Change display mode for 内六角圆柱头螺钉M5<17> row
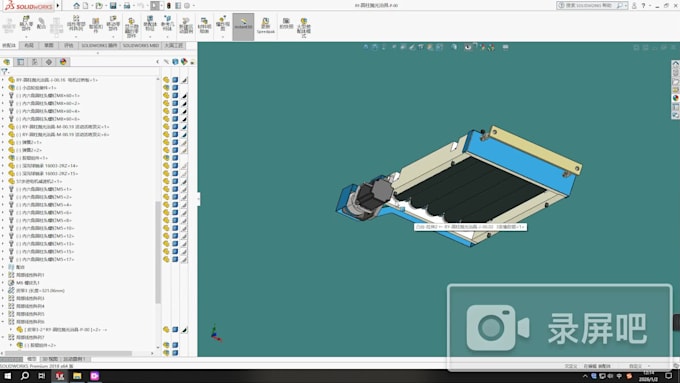This screenshot has height=383, width=680. point(175,259)
